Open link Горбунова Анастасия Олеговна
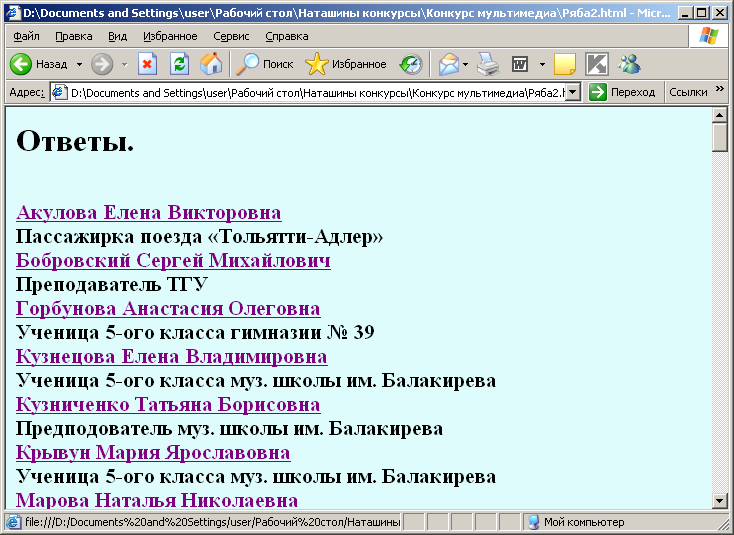Viewport: 734px width, 535px height. pos(168,308)
